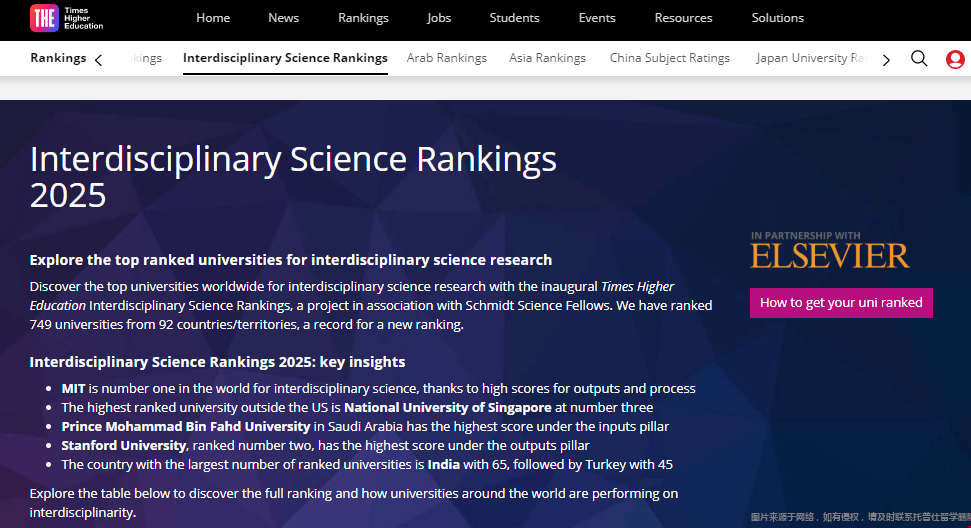Click the Times Higher Education logo
971x528 pixels.
[67, 18]
